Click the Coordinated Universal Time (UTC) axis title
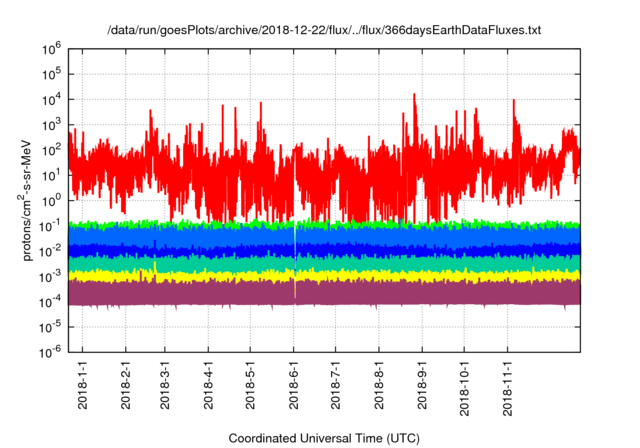The height and width of the screenshot is (448, 640). [x=324, y=439]
